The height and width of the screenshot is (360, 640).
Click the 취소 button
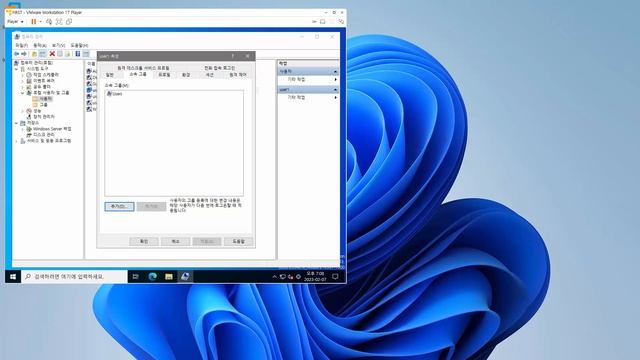[x=176, y=242]
